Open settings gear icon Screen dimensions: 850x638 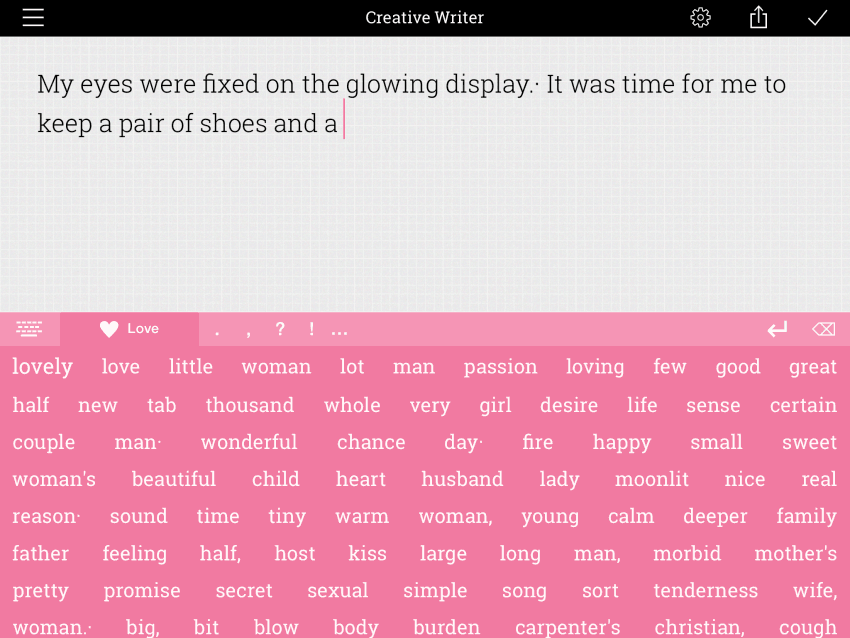click(701, 18)
